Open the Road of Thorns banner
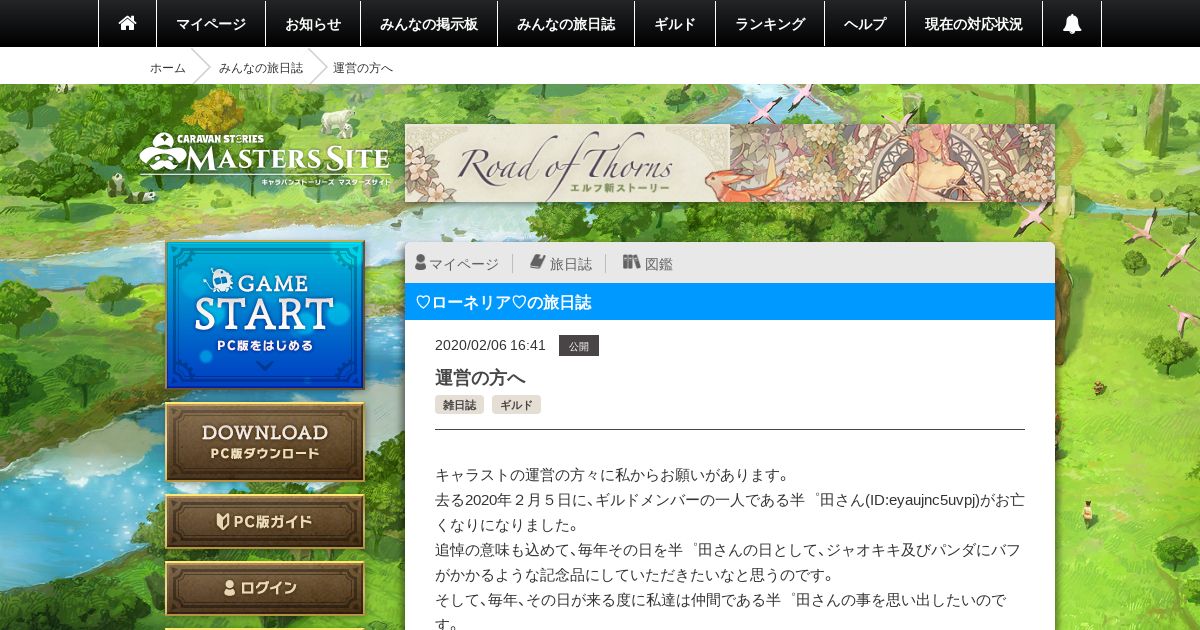Viewport: 1200px width, 630px height. point(730,163)
